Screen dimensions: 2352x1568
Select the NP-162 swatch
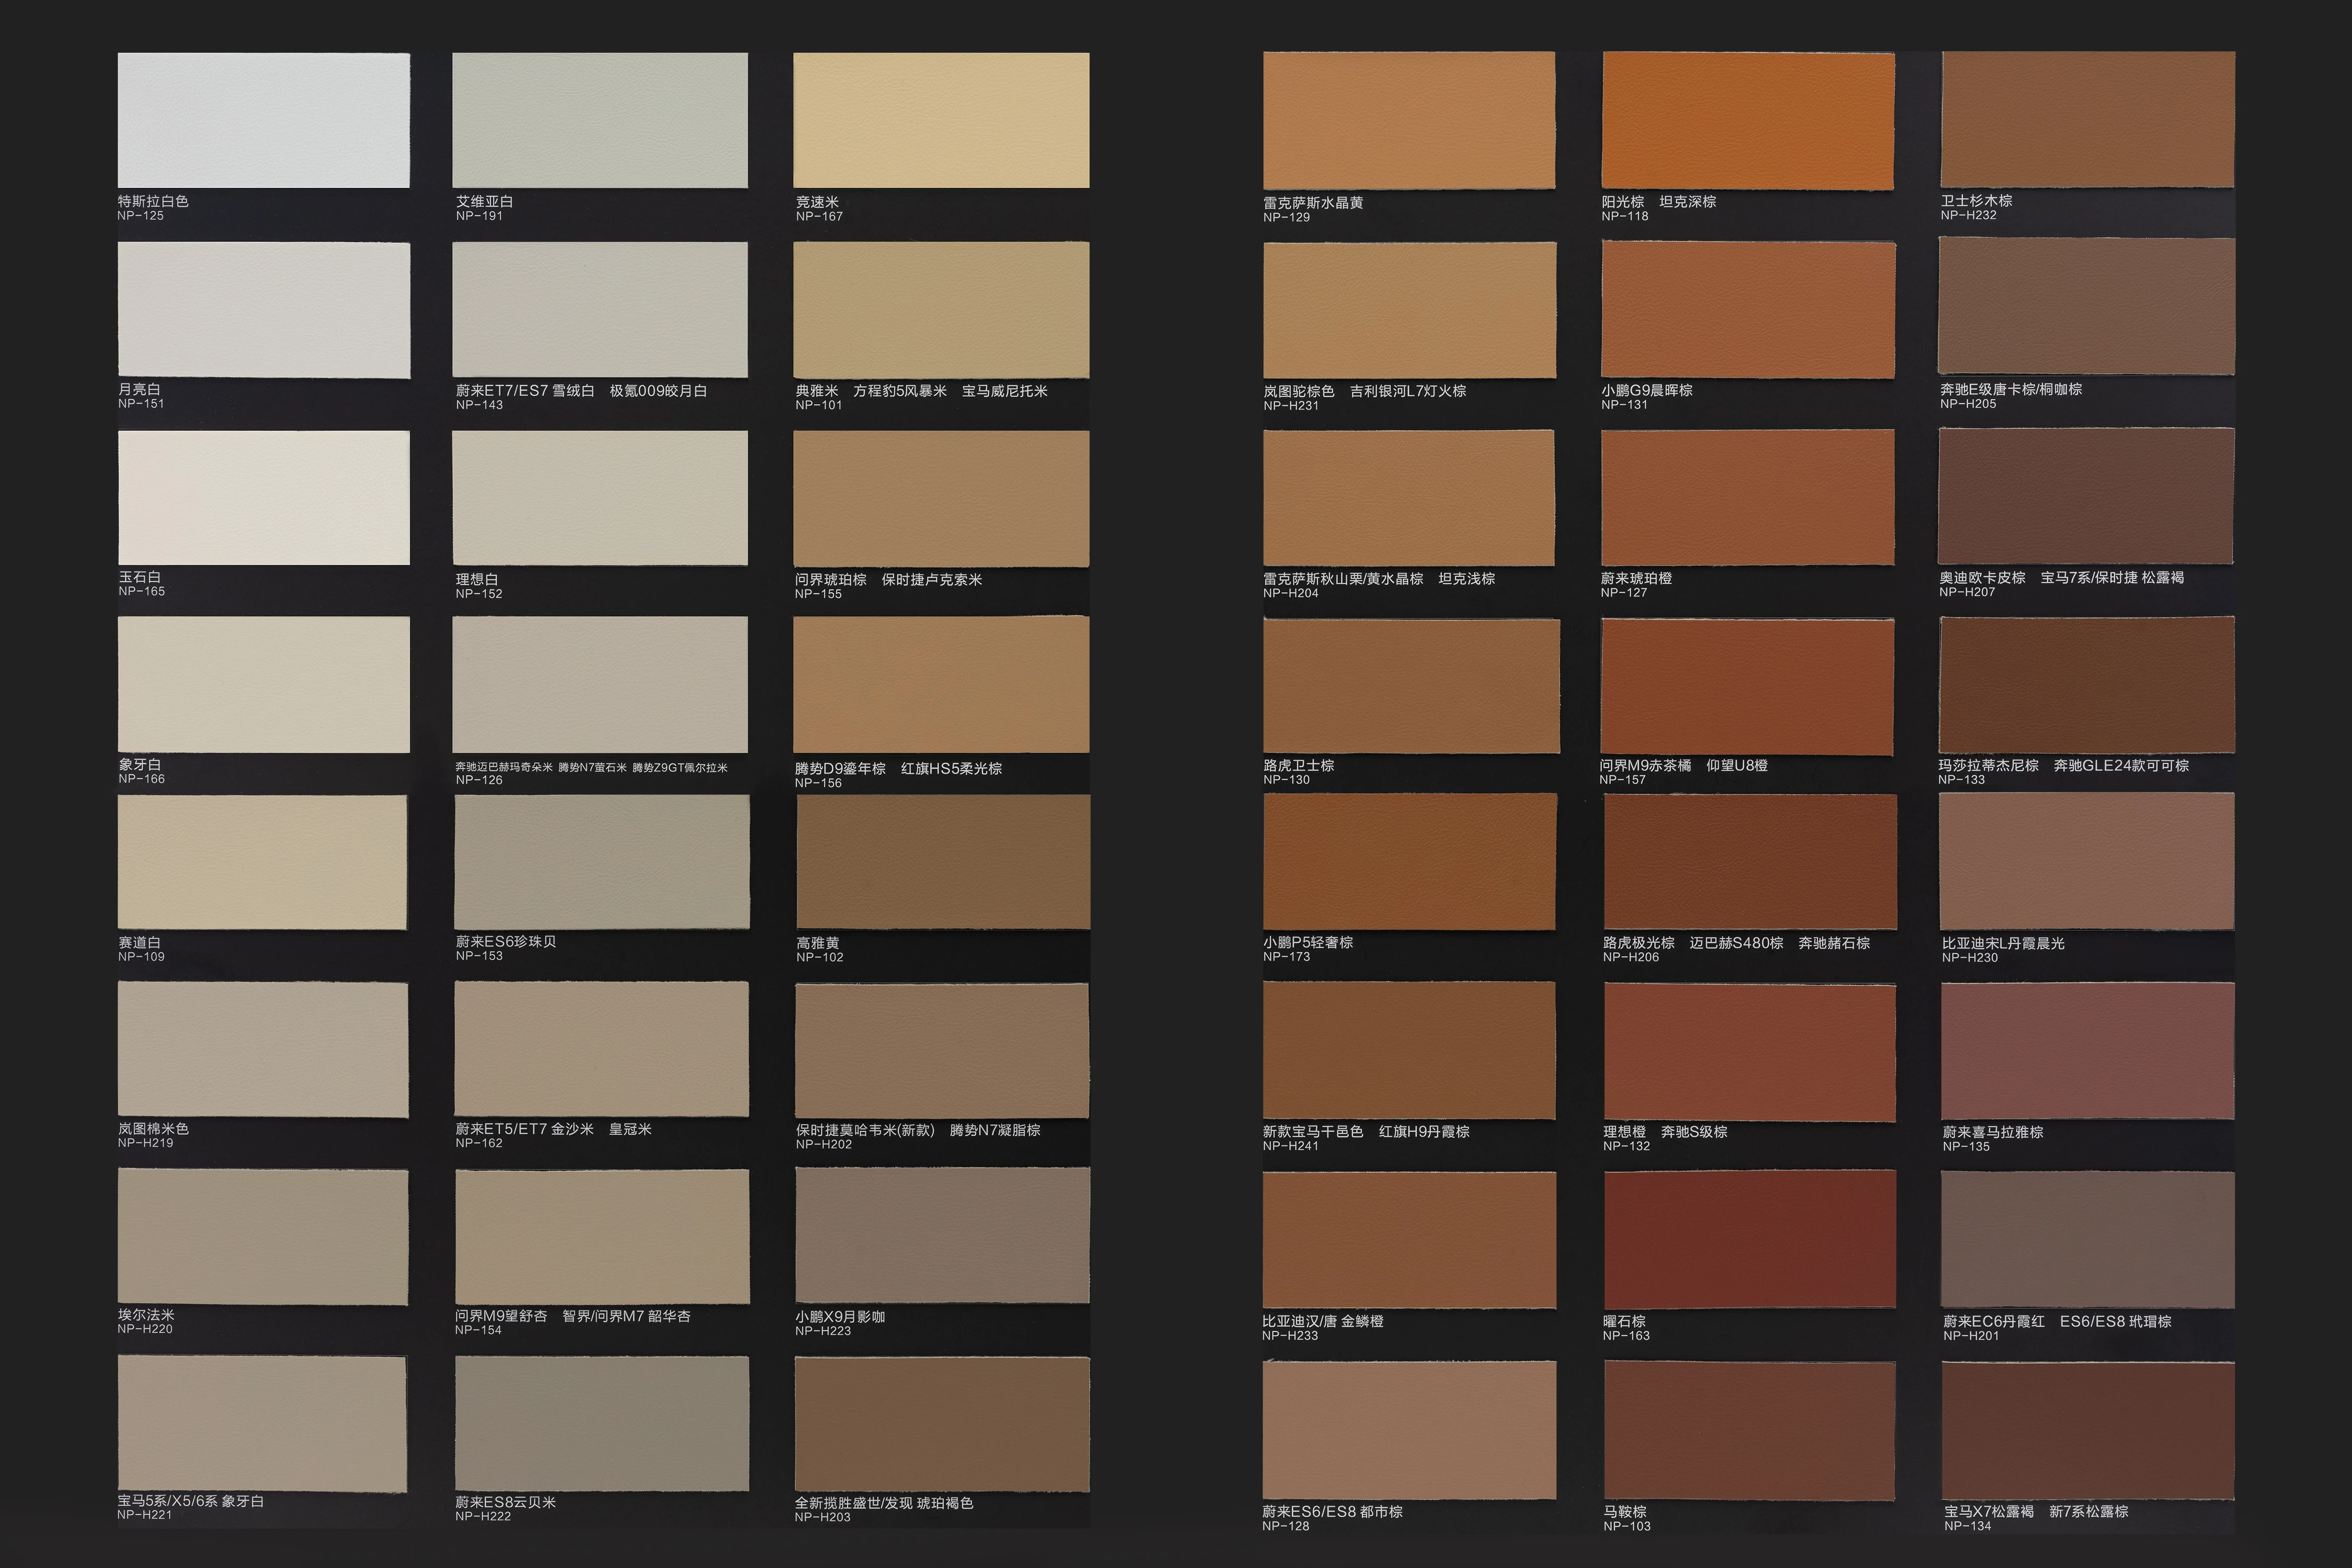(x=602, y=1049)
